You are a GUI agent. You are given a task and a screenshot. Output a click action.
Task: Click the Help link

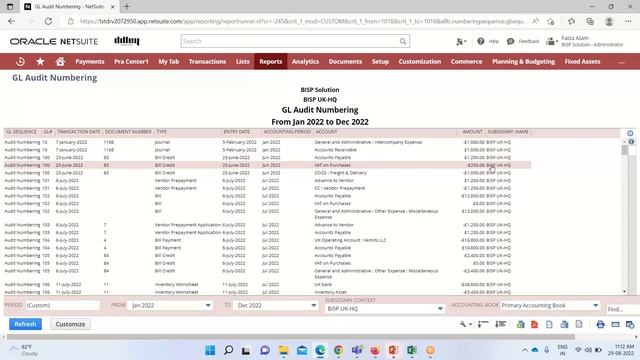[493, 41]
